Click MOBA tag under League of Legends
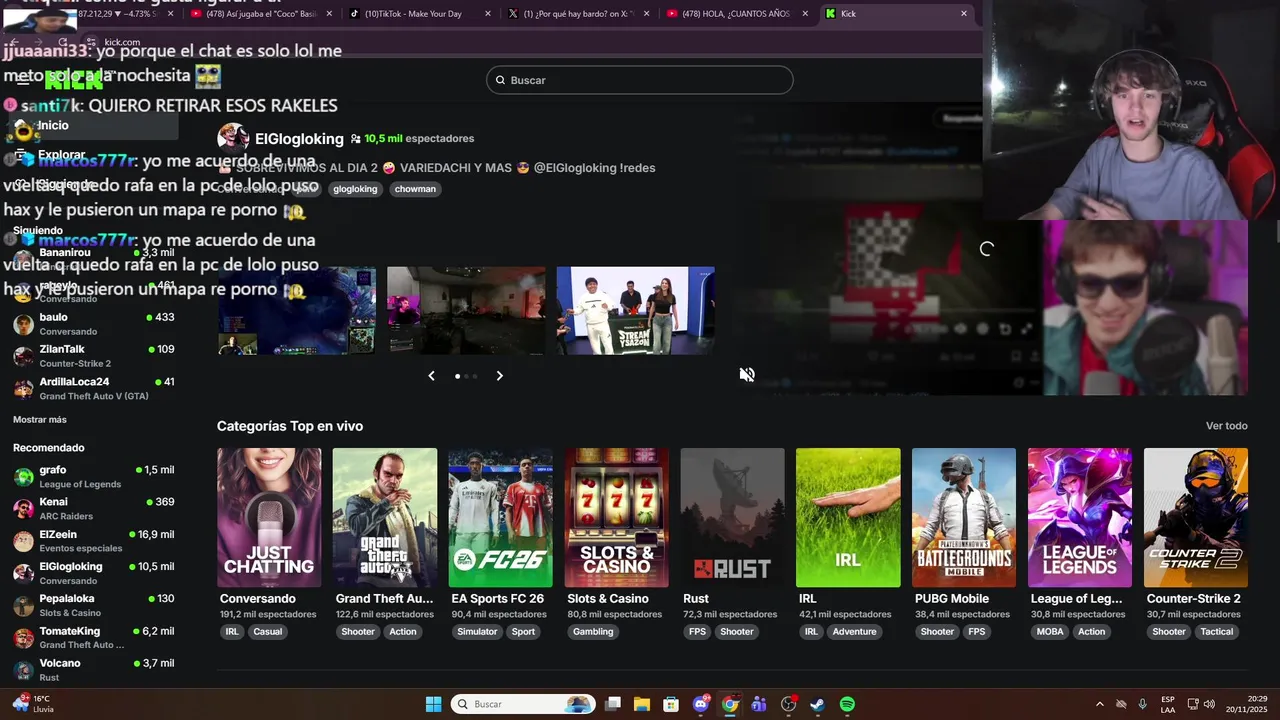 click(x=1050, y=632)
